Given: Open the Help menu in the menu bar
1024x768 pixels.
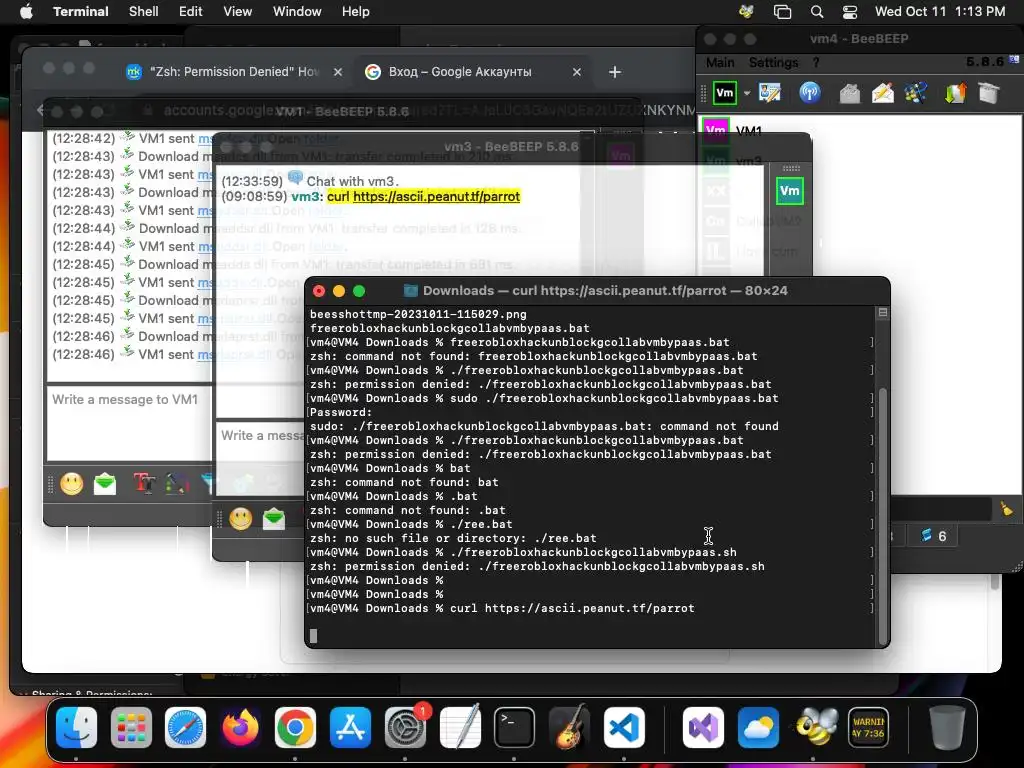Looking at the screenshot, I should click(356, 12).
